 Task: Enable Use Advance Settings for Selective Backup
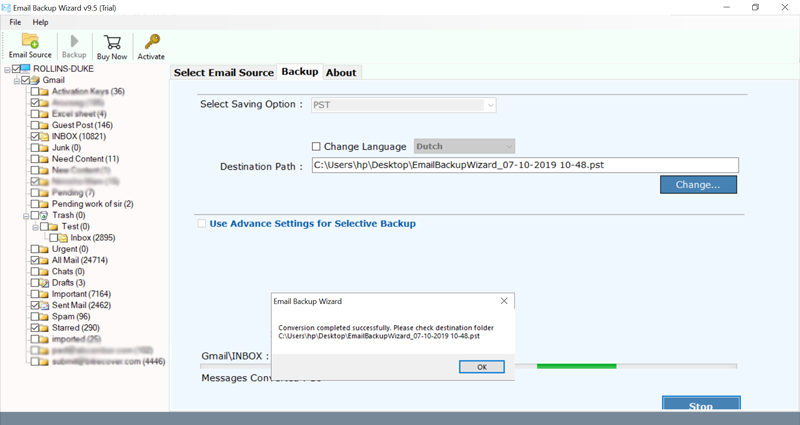click(x=202, y=224)
